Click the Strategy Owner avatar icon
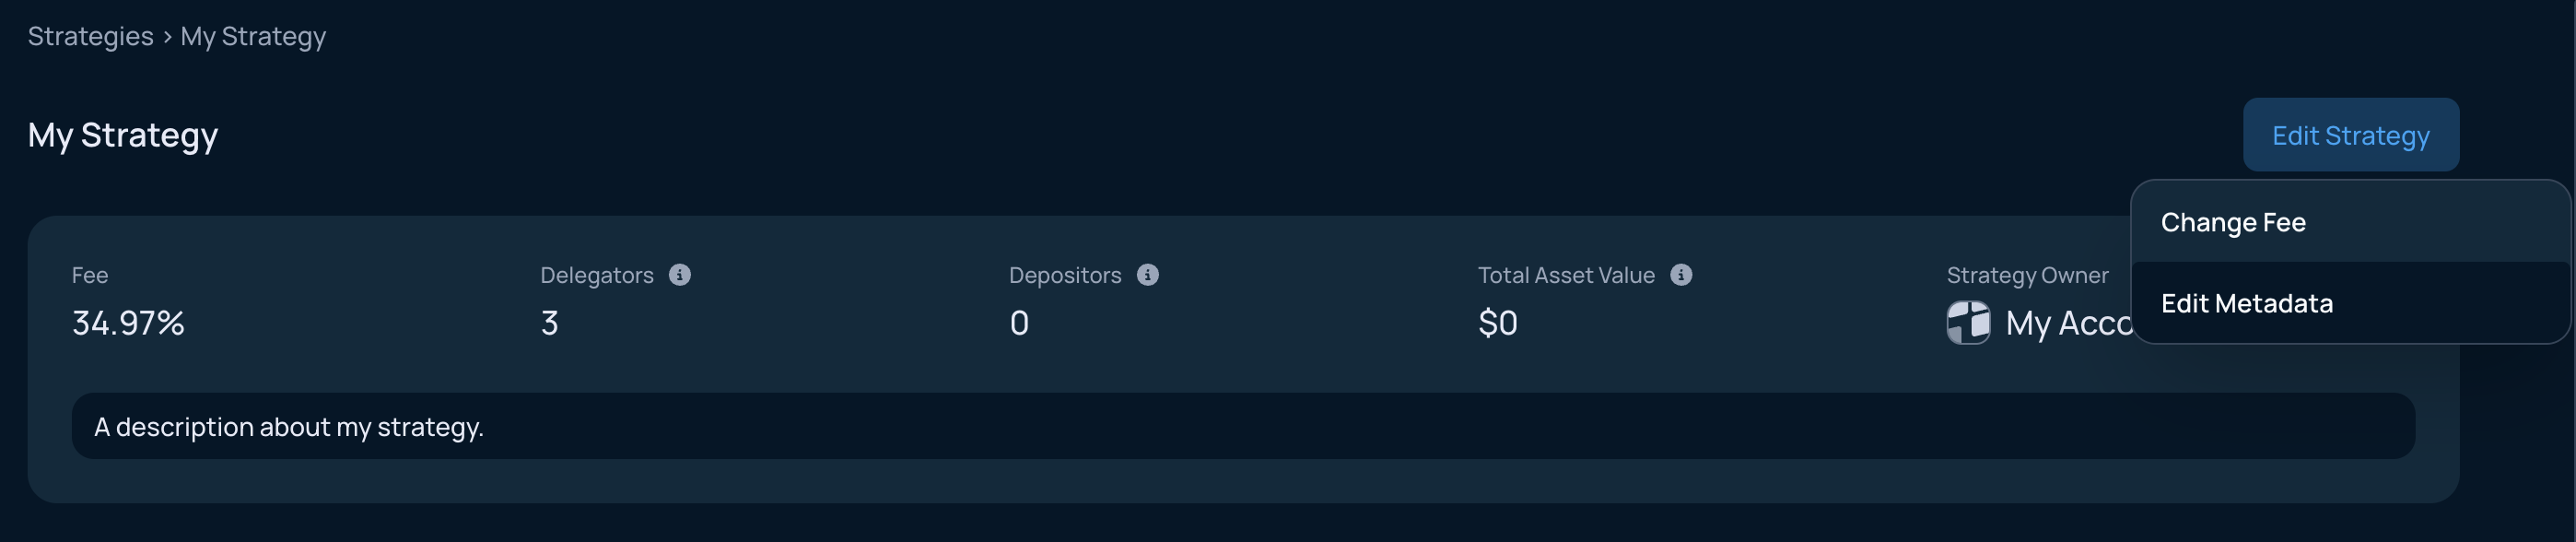This screenshot has width=2576, height=542. 1968,323
